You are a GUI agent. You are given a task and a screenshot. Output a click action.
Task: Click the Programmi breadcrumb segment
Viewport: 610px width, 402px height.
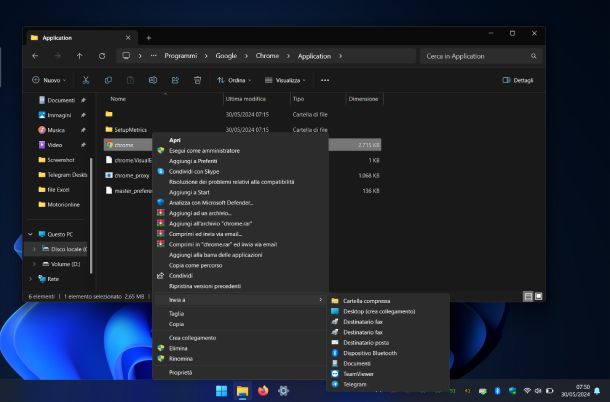[x=181, y=56]
